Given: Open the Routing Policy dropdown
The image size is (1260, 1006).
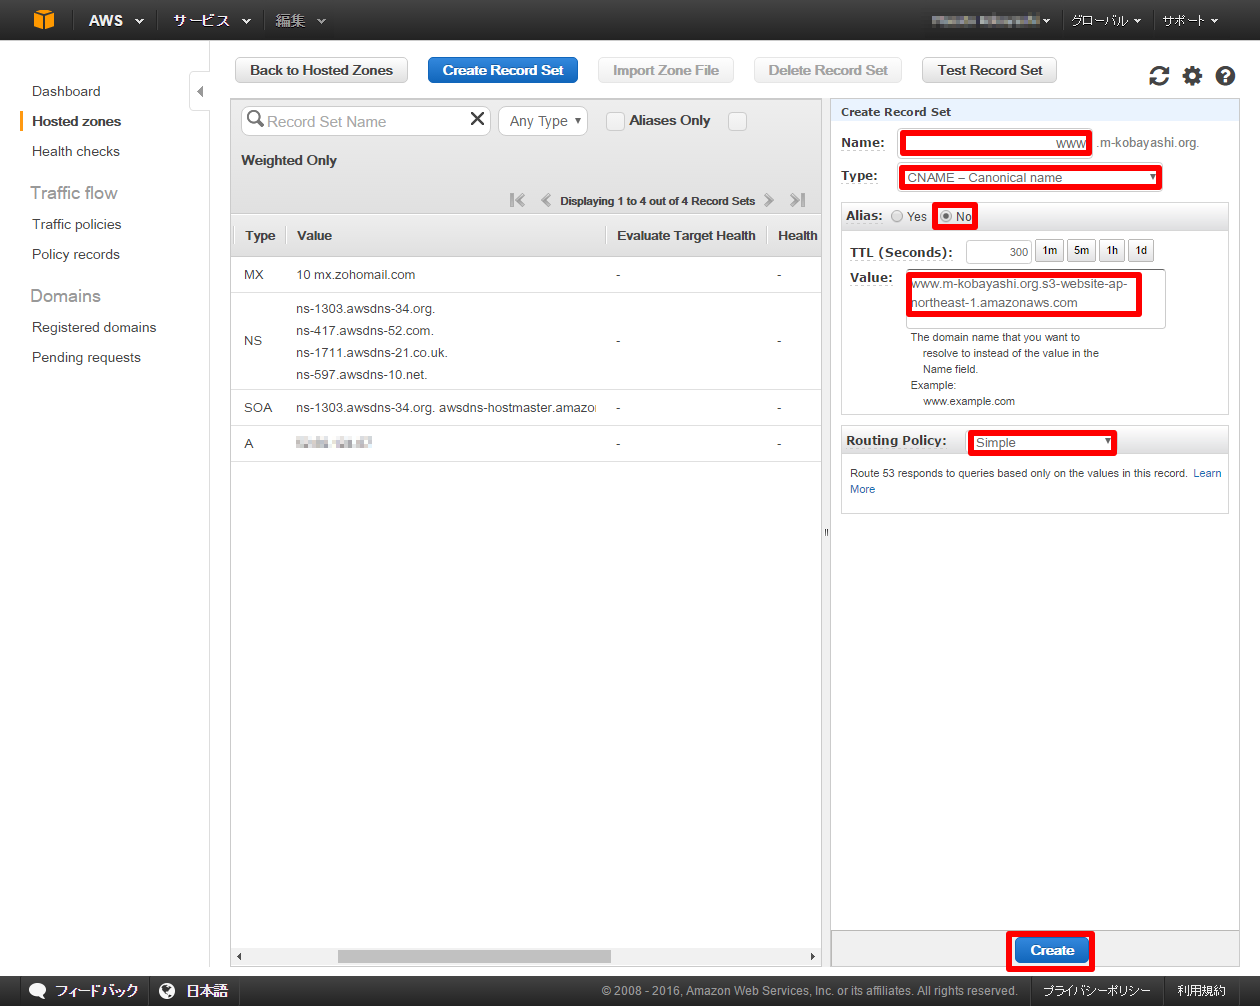Looking at the screenshot, I should click(1042, 442).
